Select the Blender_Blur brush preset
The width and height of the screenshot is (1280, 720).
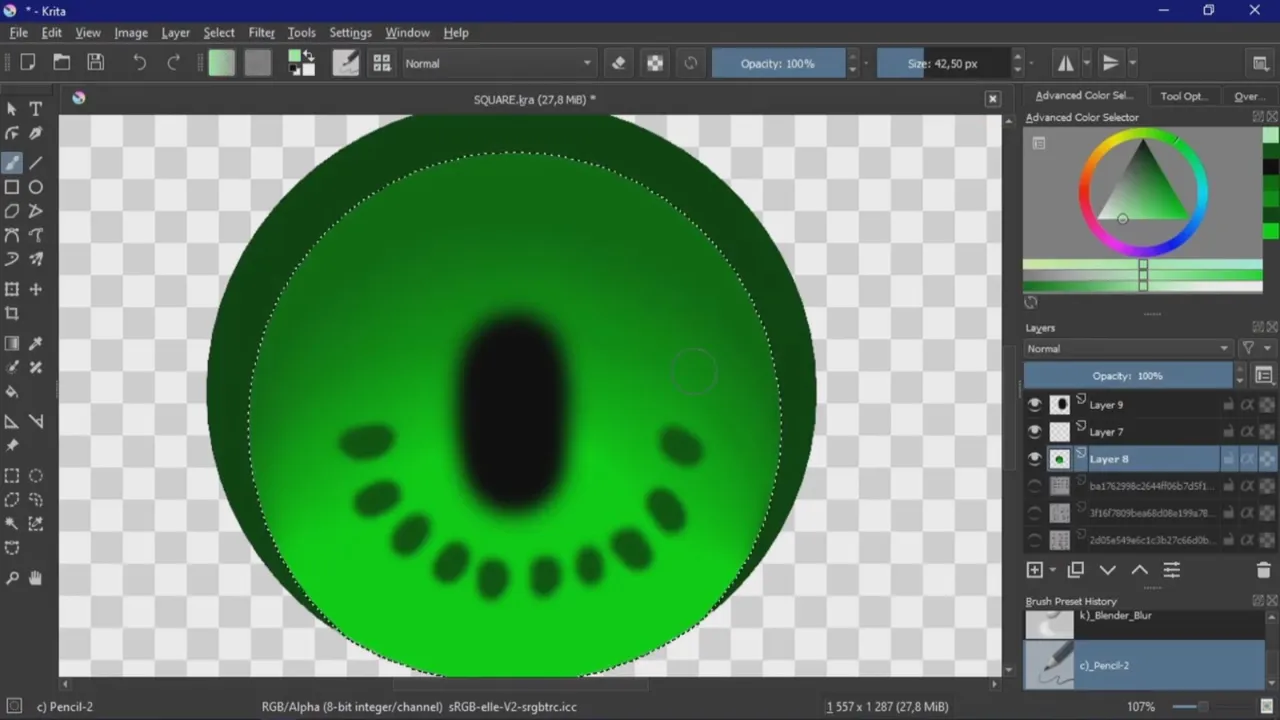[x=1144, y=624]
